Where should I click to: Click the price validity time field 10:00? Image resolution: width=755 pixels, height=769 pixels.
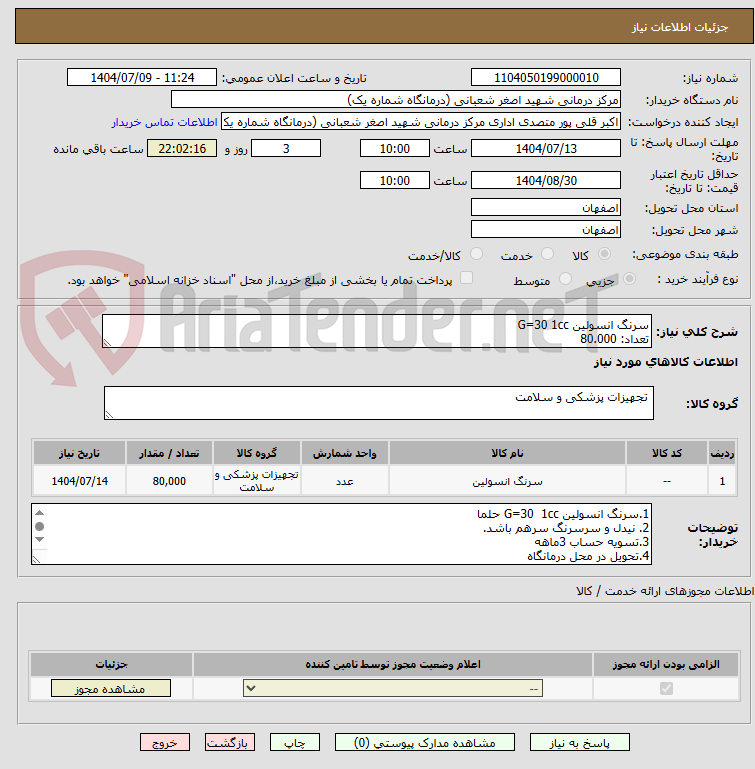point(394,180)
